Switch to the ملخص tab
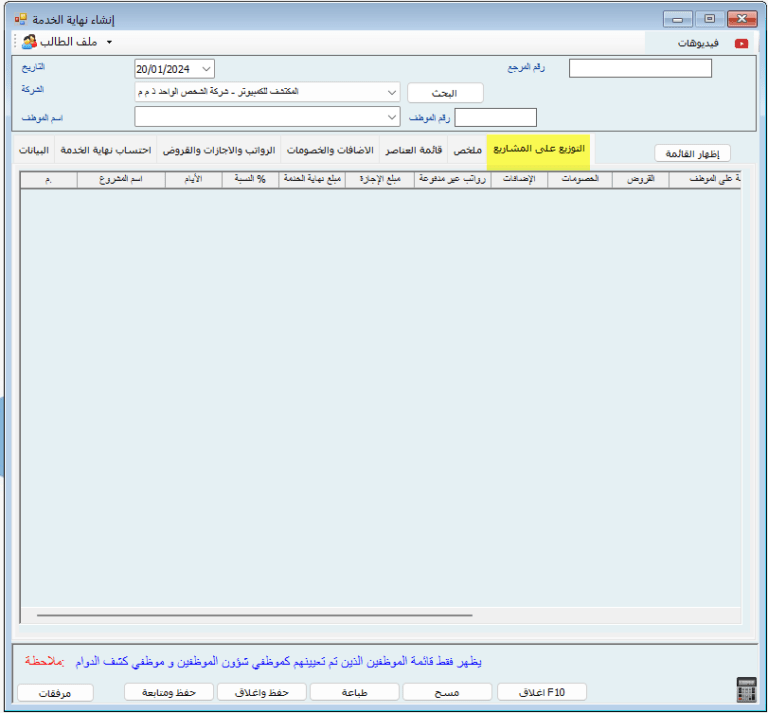Image resolution: width=768 pixels, height=713 pixels. [467, 150]
